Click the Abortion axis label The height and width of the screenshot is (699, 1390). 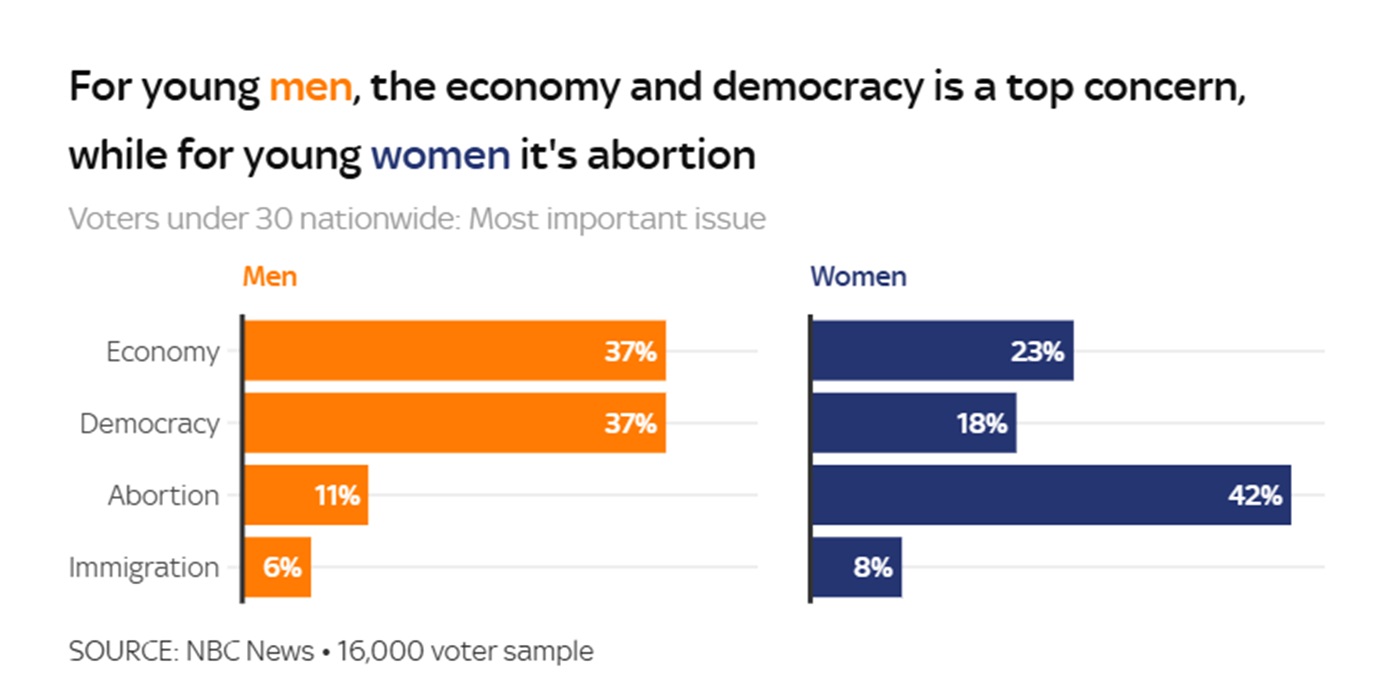coord(163,496)
